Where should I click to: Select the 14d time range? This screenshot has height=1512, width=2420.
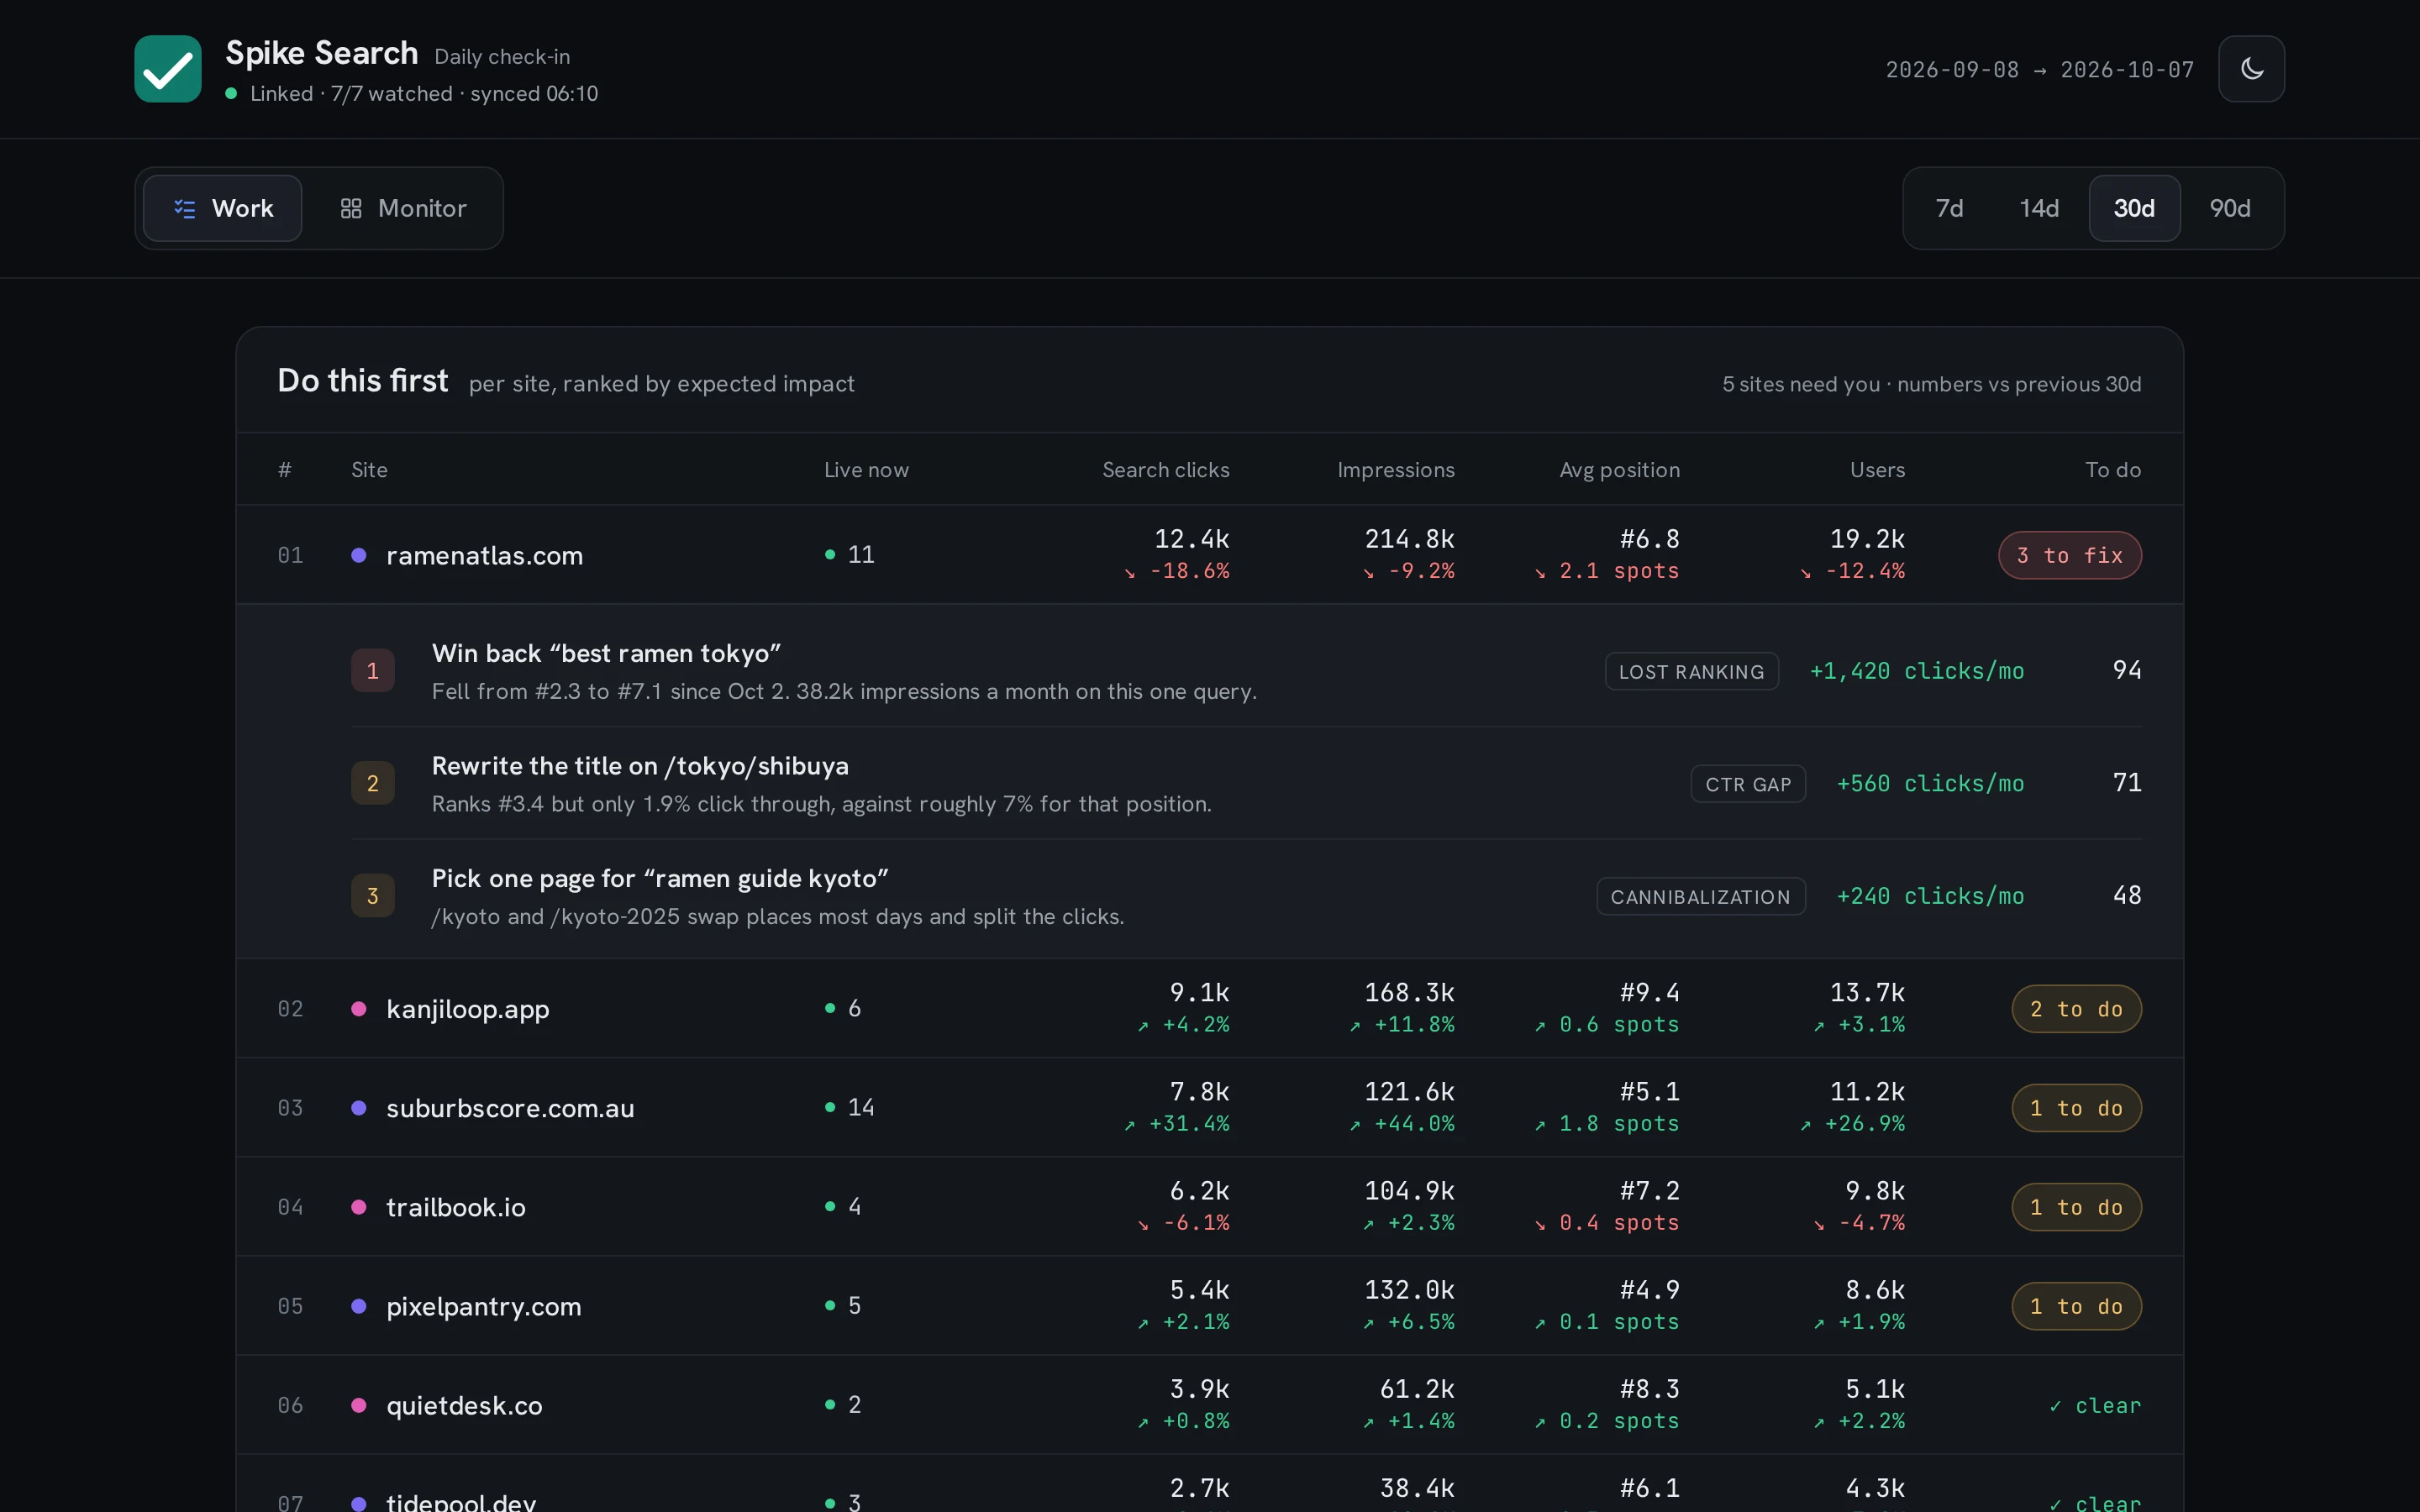coord(2039,208)
